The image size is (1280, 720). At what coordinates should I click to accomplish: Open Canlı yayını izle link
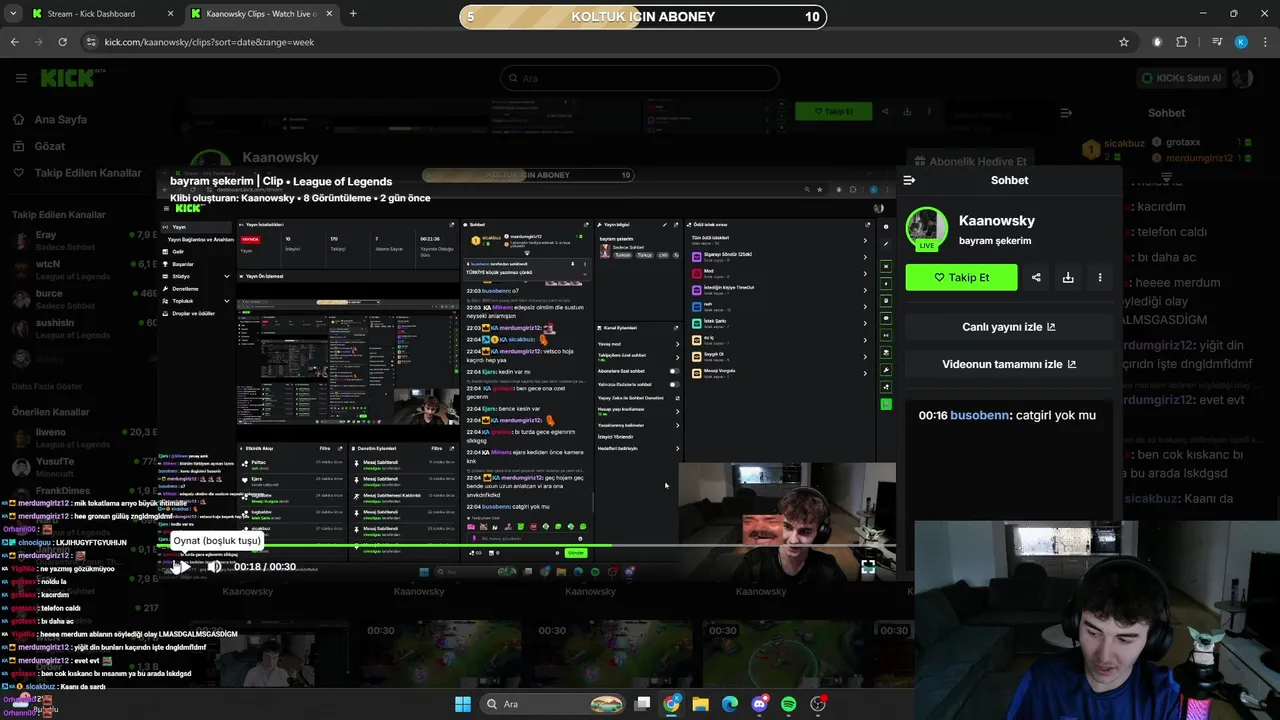pos(1009,327)
